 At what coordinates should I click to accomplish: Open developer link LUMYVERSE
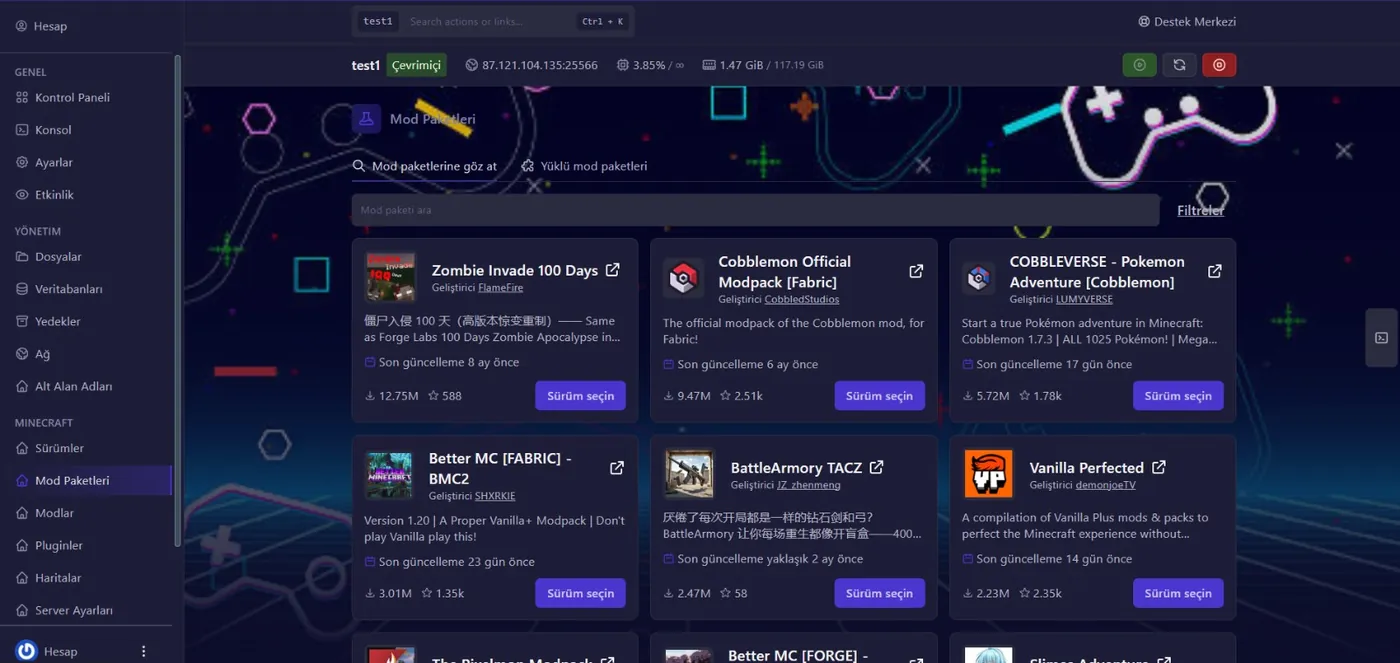[1084, 299]
